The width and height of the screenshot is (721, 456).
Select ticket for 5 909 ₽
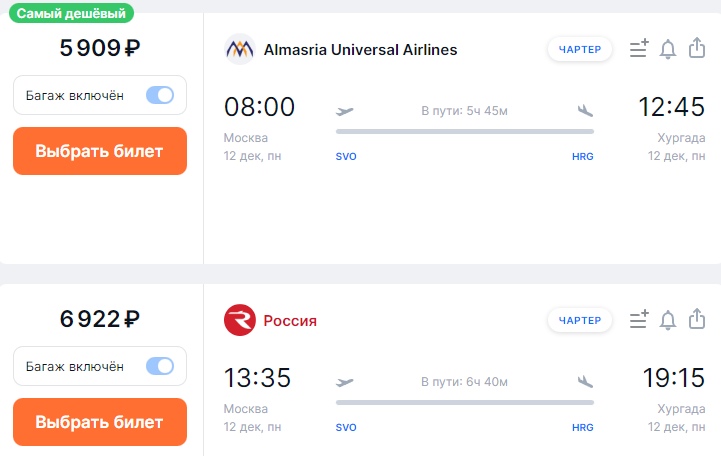tap(99, 151)
